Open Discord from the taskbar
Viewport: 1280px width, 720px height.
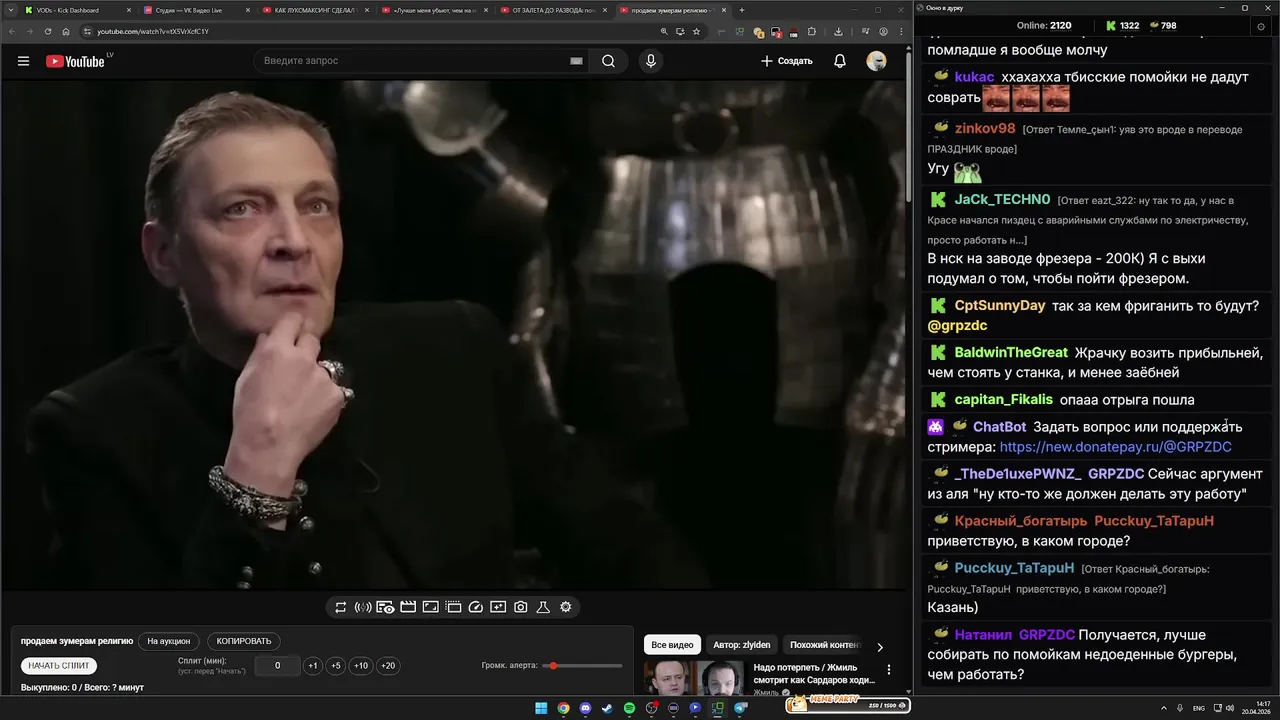585,708
